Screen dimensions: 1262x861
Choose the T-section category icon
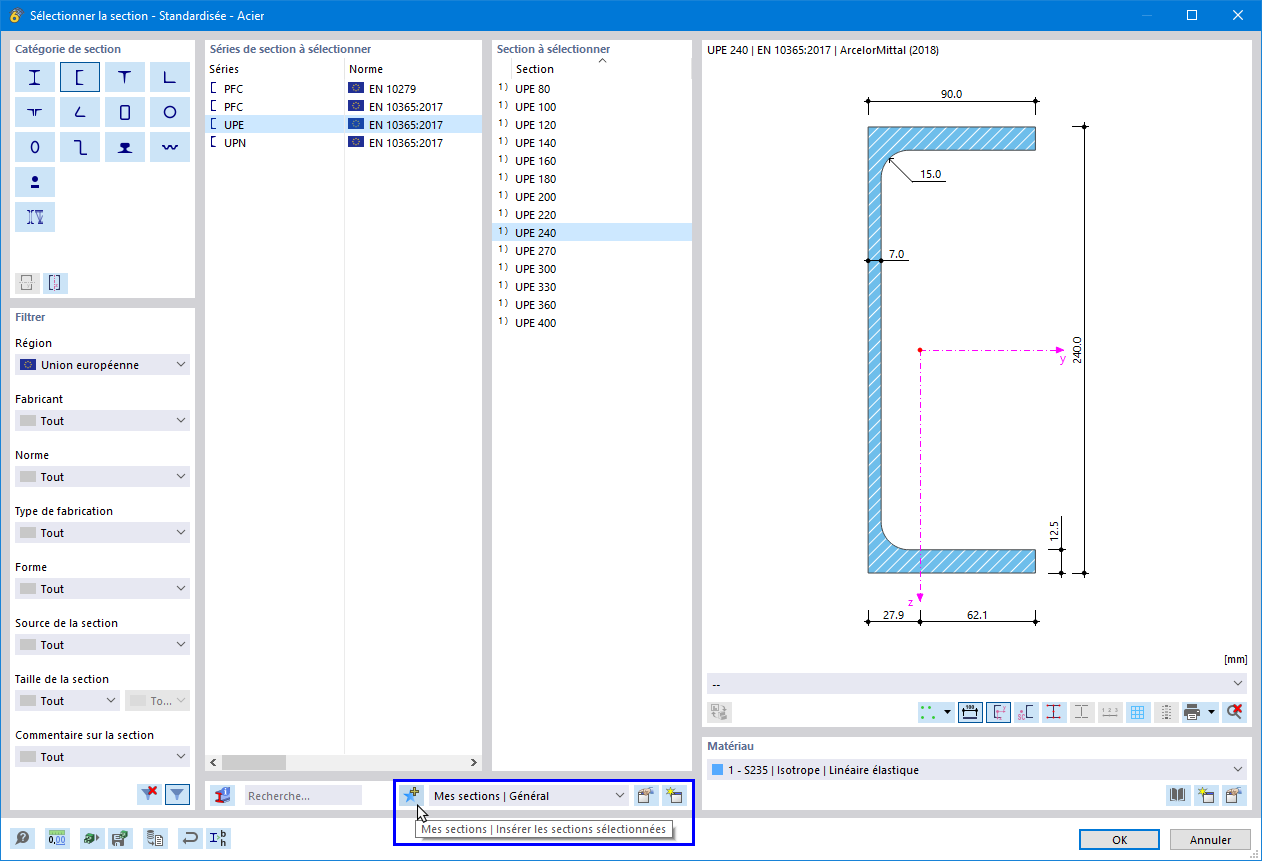[x=125, y=77]
